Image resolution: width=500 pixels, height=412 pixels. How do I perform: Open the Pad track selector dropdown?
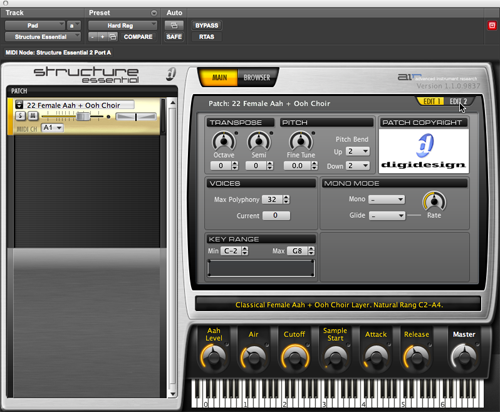point(35,26)
